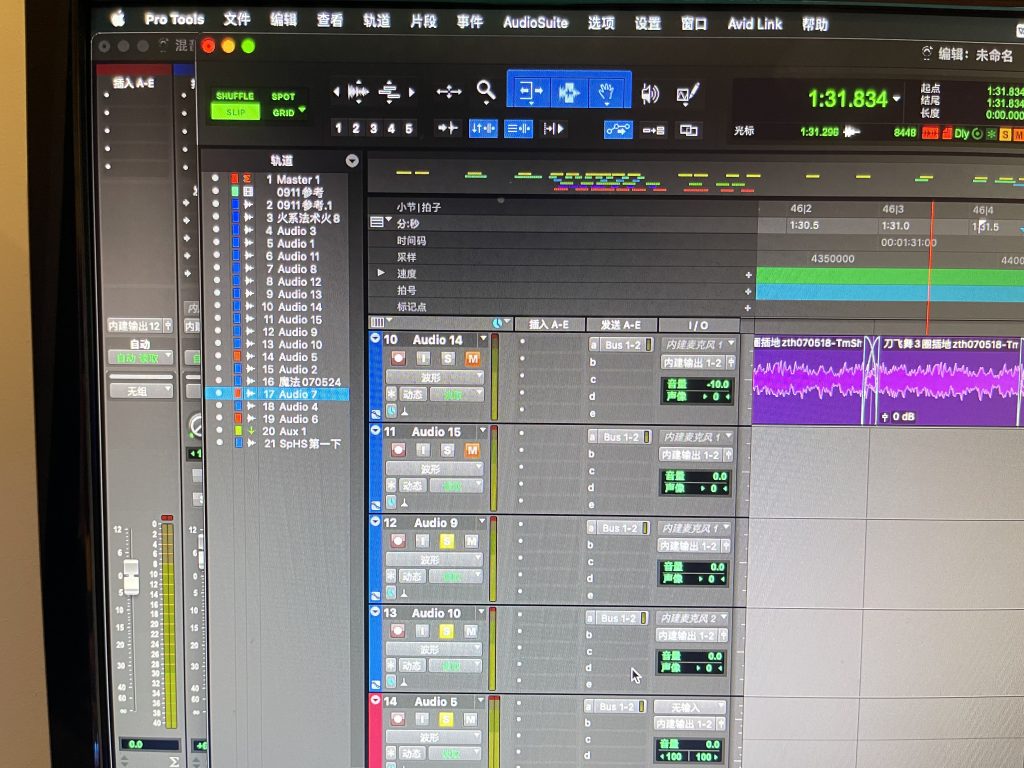
Task: Open the Avid Link menu
Action: 754,24
